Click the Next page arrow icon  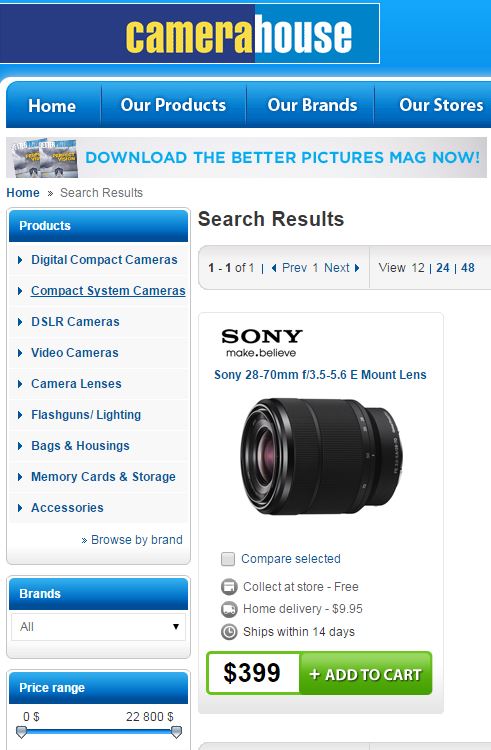point(357,268)
